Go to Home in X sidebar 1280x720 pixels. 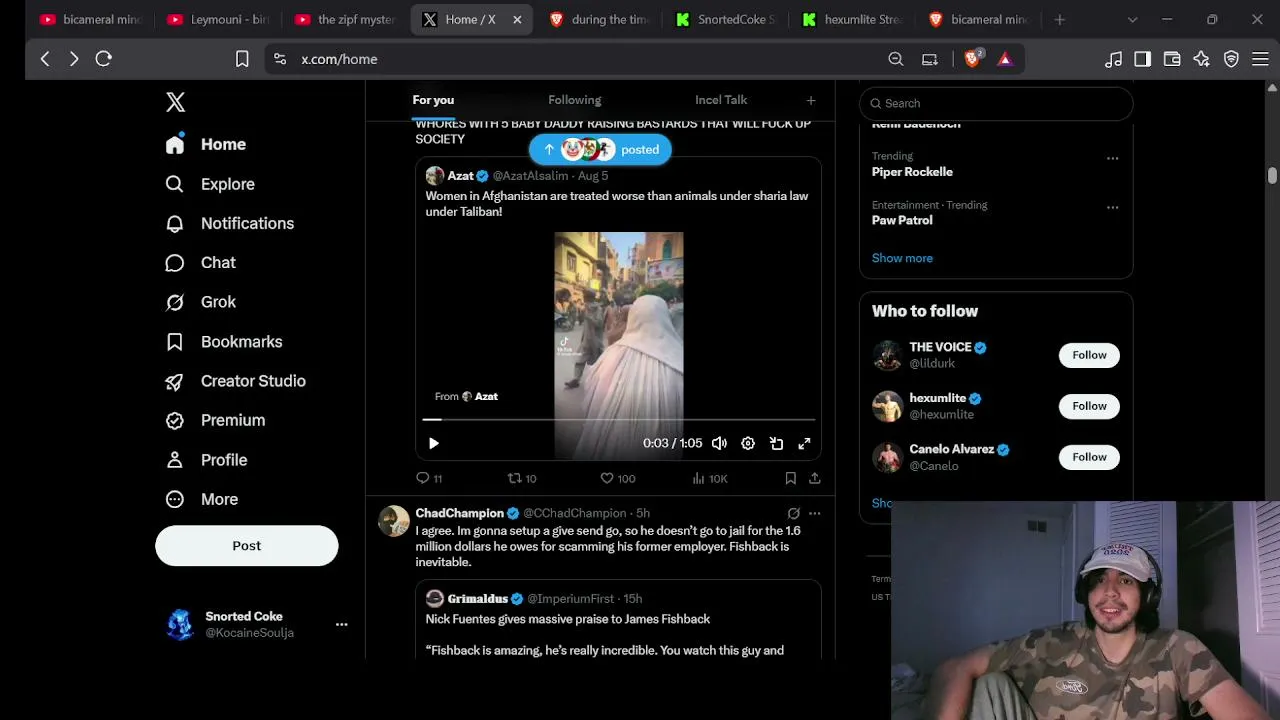pyautogui.click(x=206, y=144)
